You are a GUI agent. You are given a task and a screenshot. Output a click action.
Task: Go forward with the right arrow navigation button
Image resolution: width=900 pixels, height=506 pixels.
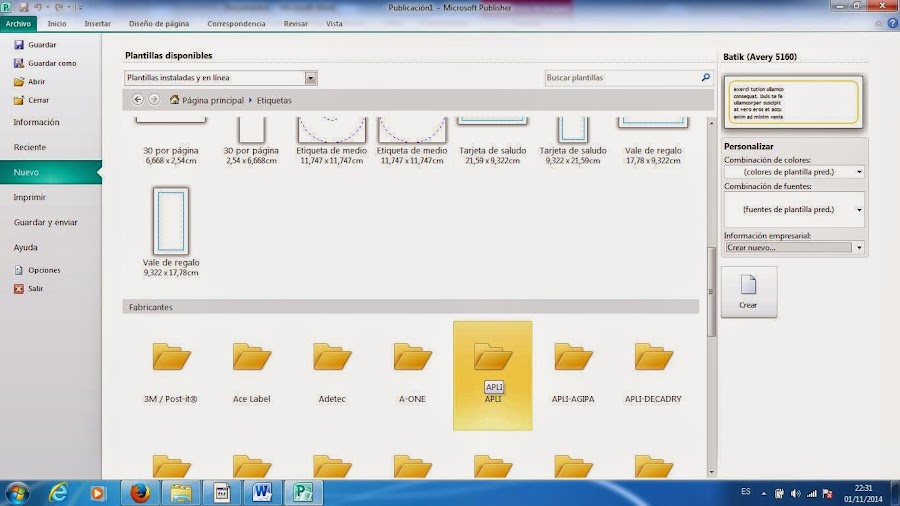[154, 99]
